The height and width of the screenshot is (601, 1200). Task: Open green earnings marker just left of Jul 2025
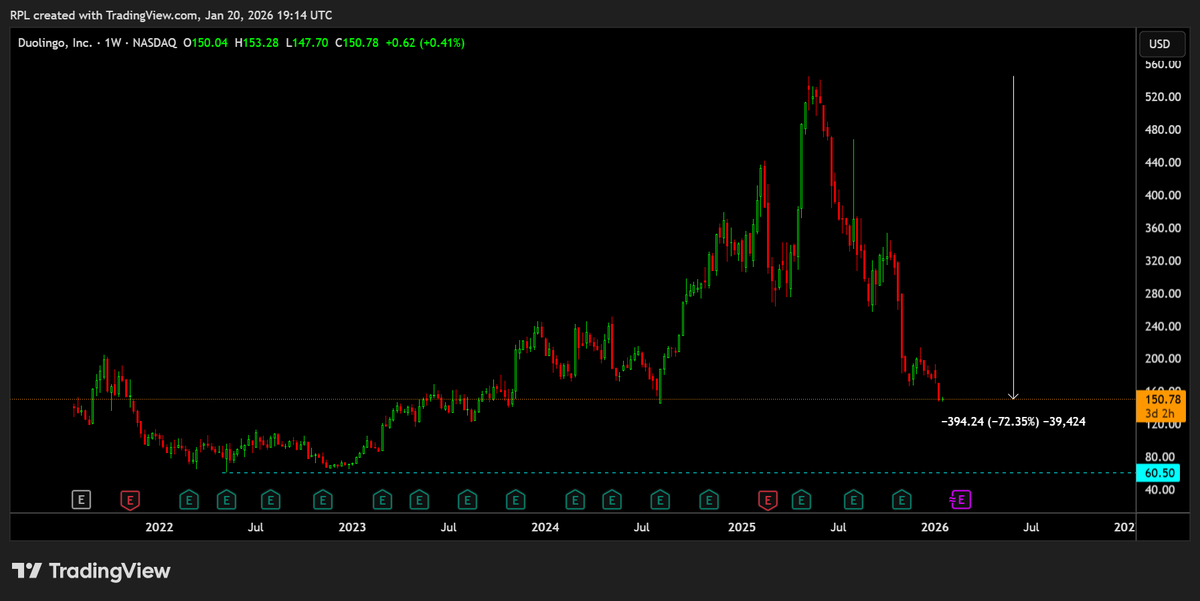pos(801,498)
